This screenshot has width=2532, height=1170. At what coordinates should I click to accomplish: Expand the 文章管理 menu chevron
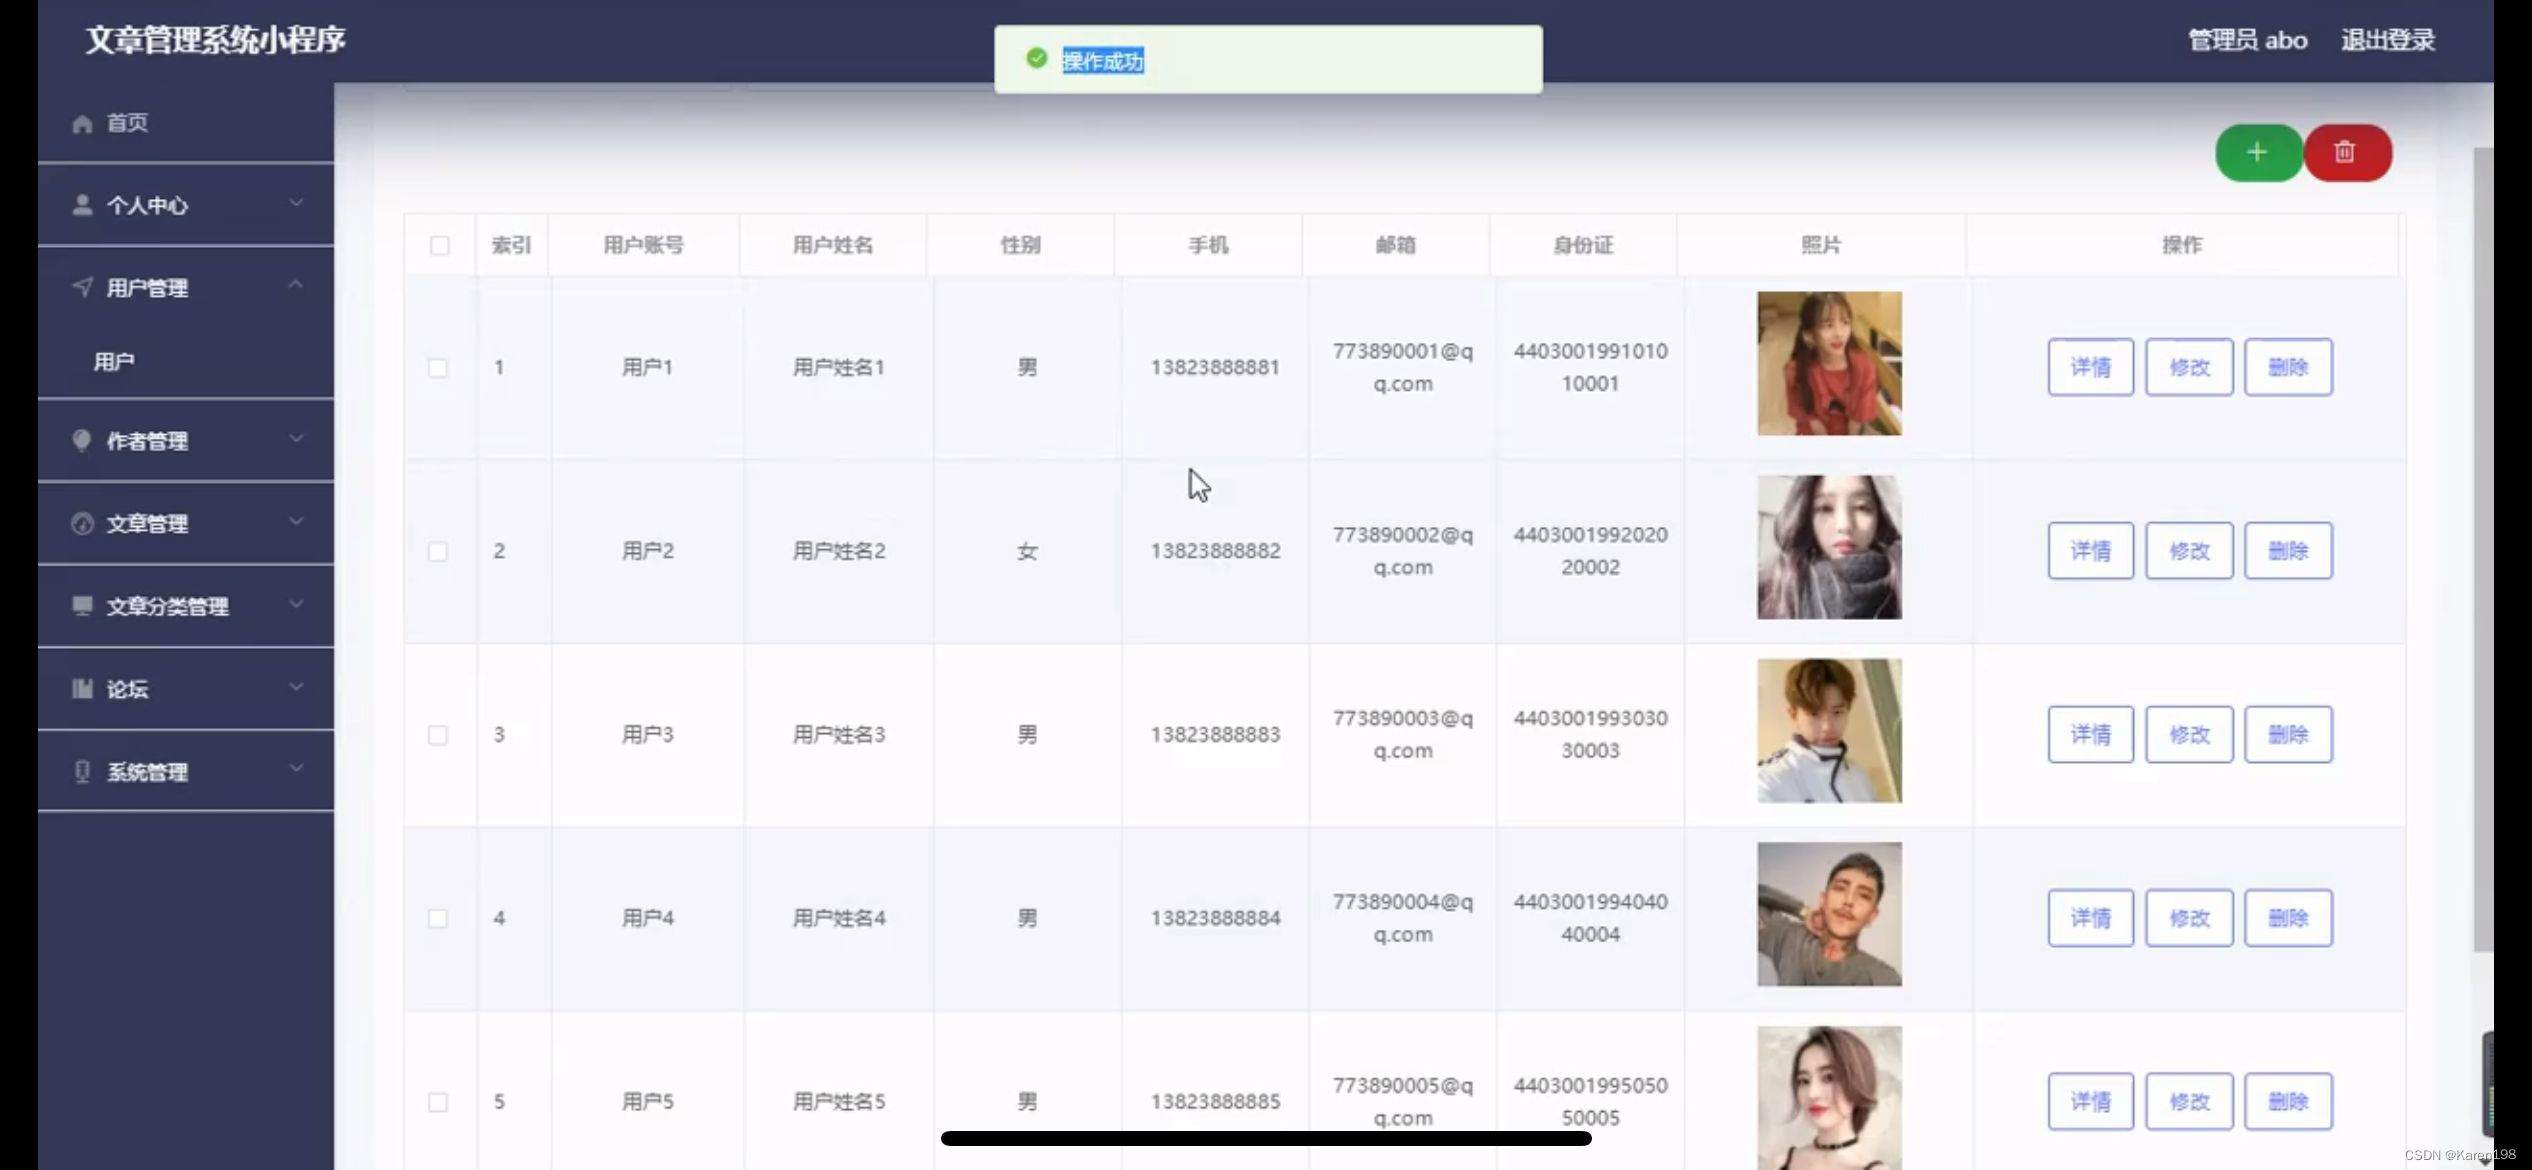coord(296,522)
